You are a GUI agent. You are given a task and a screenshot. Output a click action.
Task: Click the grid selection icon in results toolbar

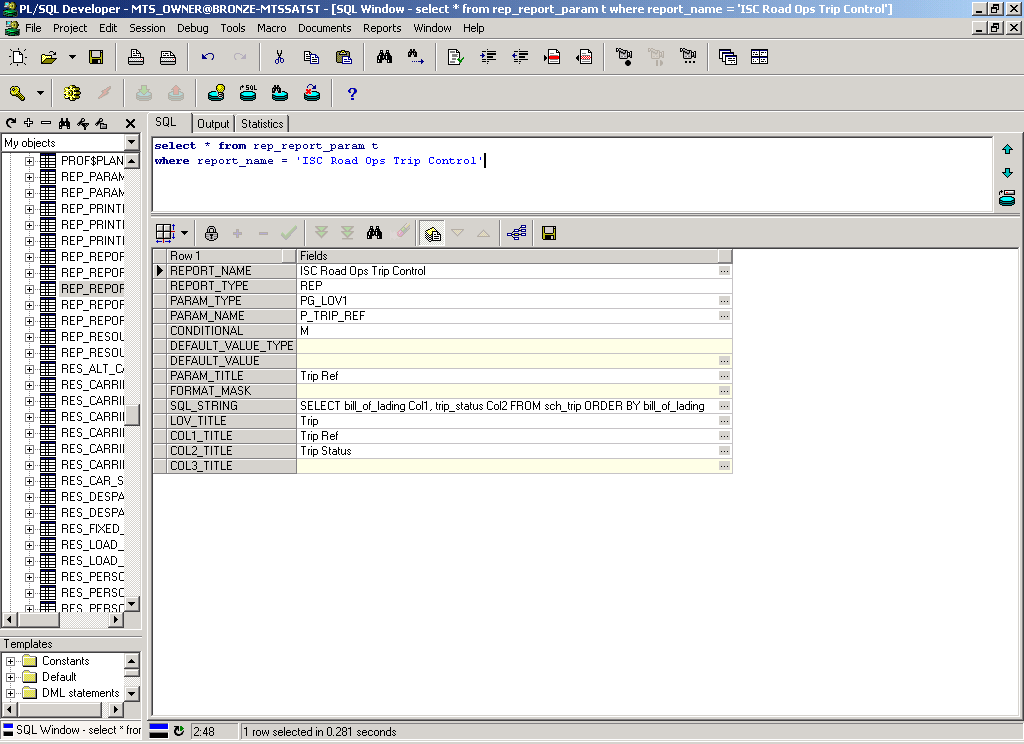(x=165, y=233)
